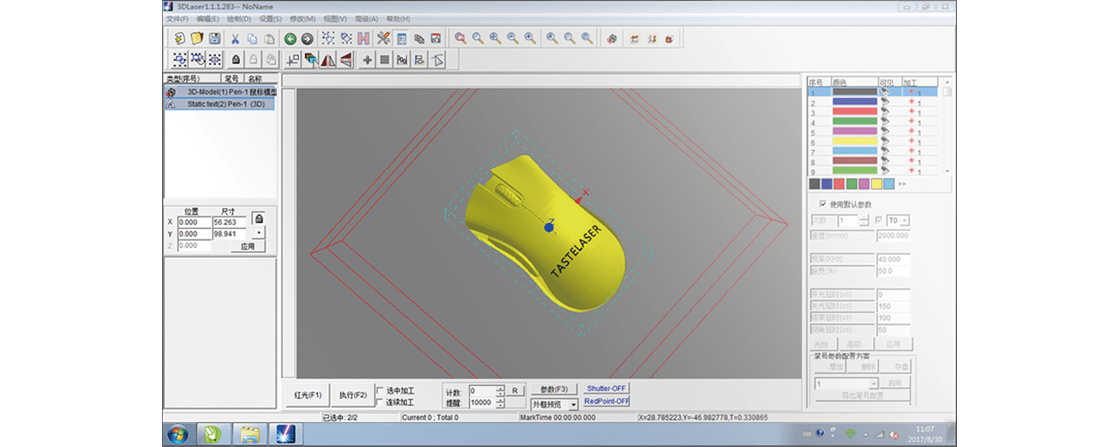
Task: Click the 红光(F1) button
Action: click(309, 395)
